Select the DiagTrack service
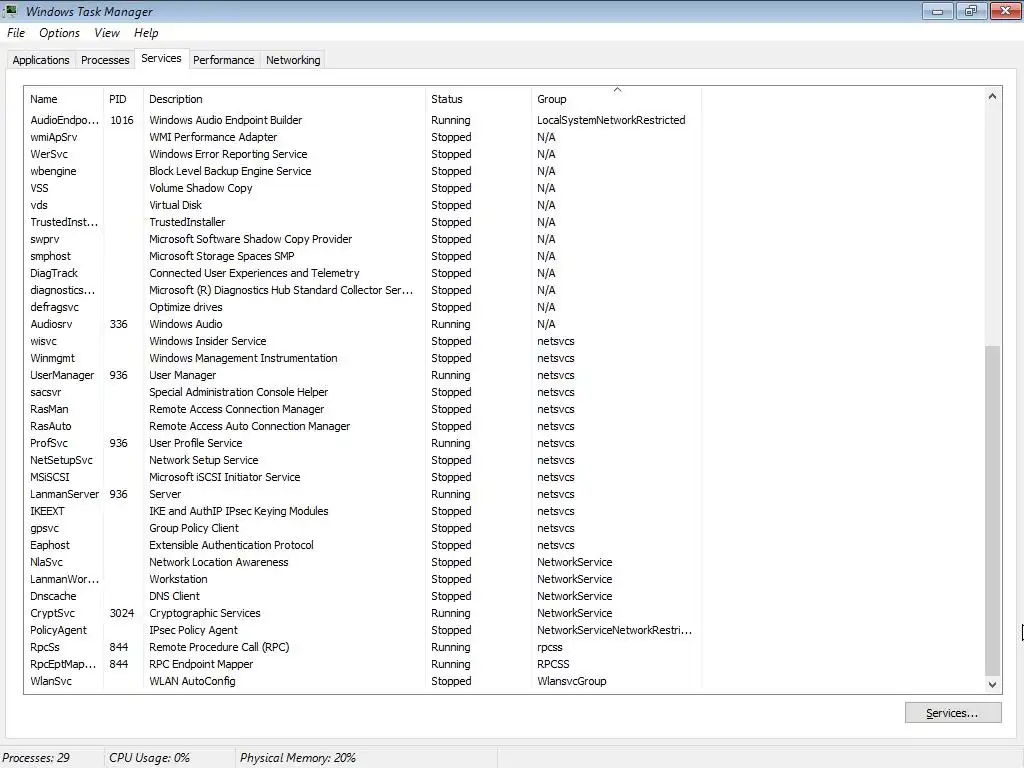 tap(364, 273)
